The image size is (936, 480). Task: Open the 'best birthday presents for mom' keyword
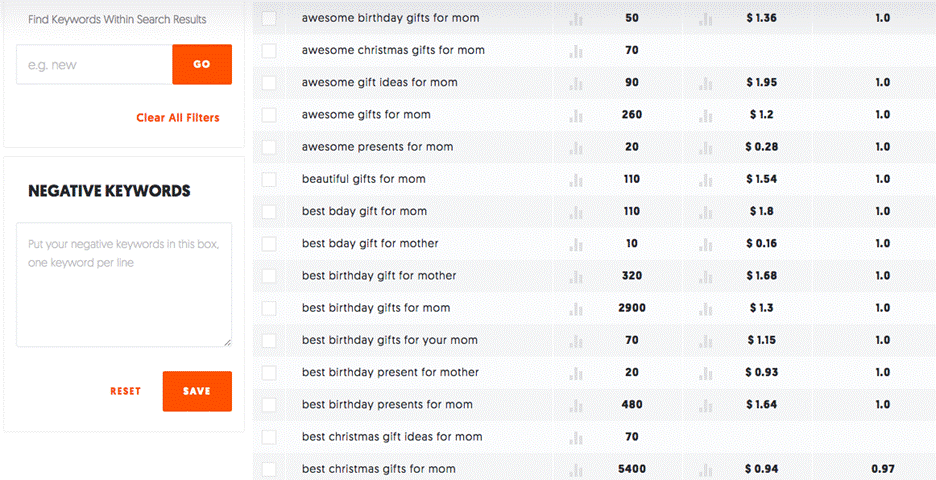[387, 405]
